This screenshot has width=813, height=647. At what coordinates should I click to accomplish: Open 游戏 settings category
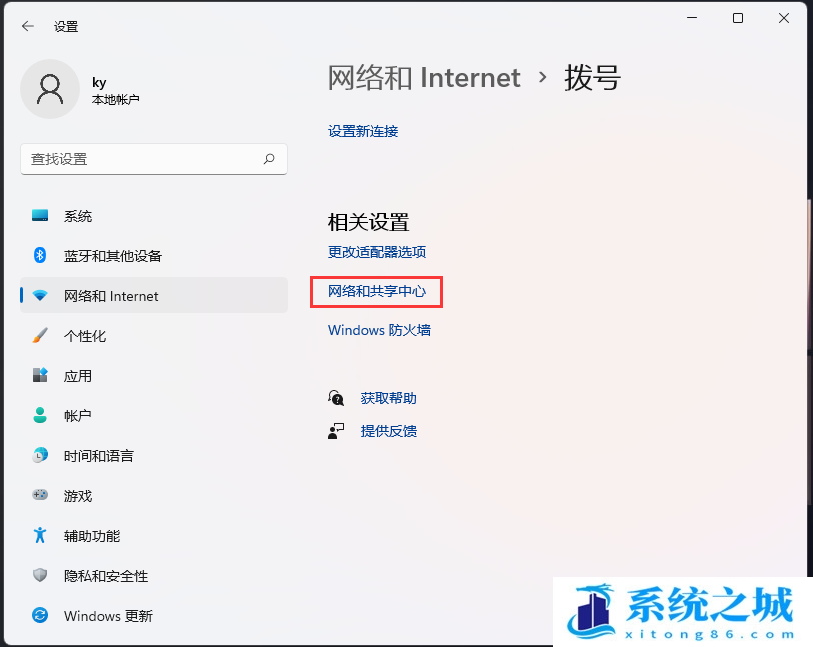point(153,495)
